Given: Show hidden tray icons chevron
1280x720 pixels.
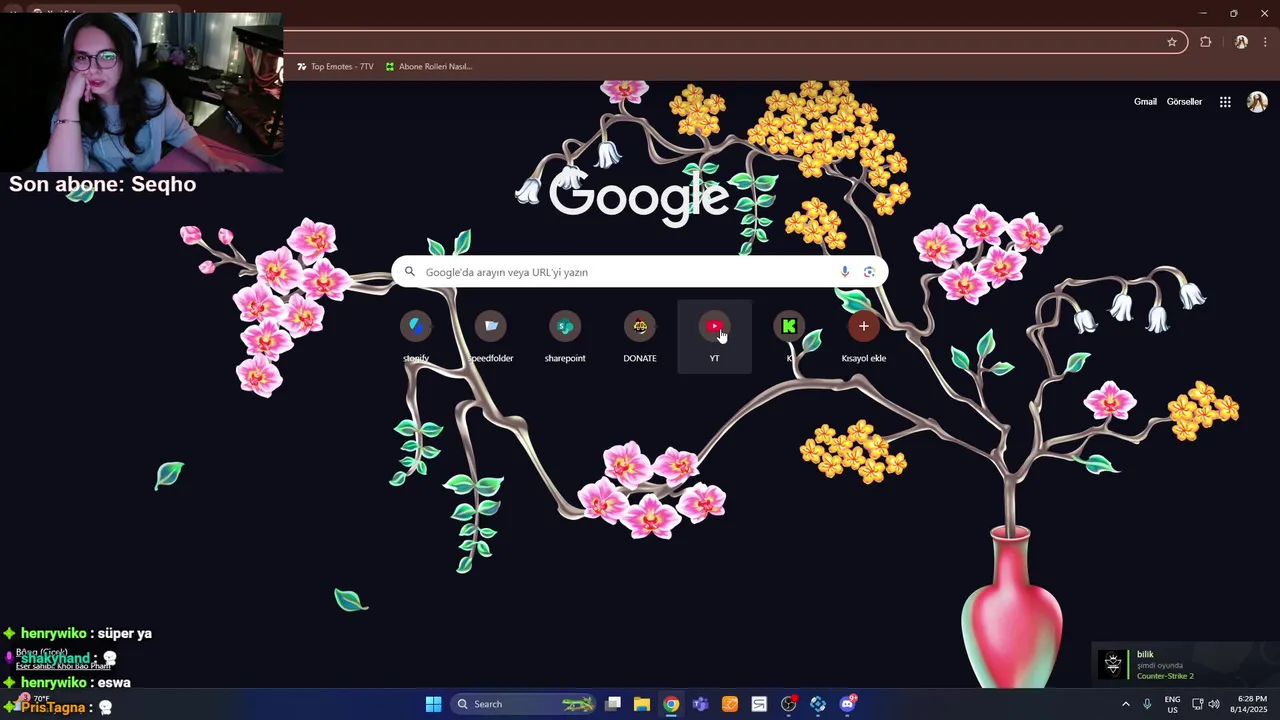Looking at the screenshot, I should 1125,704.
